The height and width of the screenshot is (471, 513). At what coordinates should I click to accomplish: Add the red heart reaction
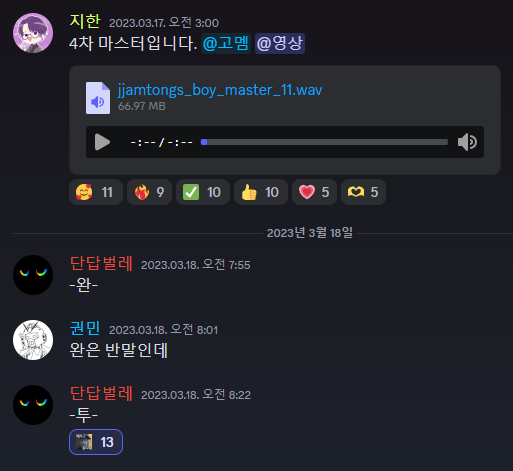coord(314,192)
